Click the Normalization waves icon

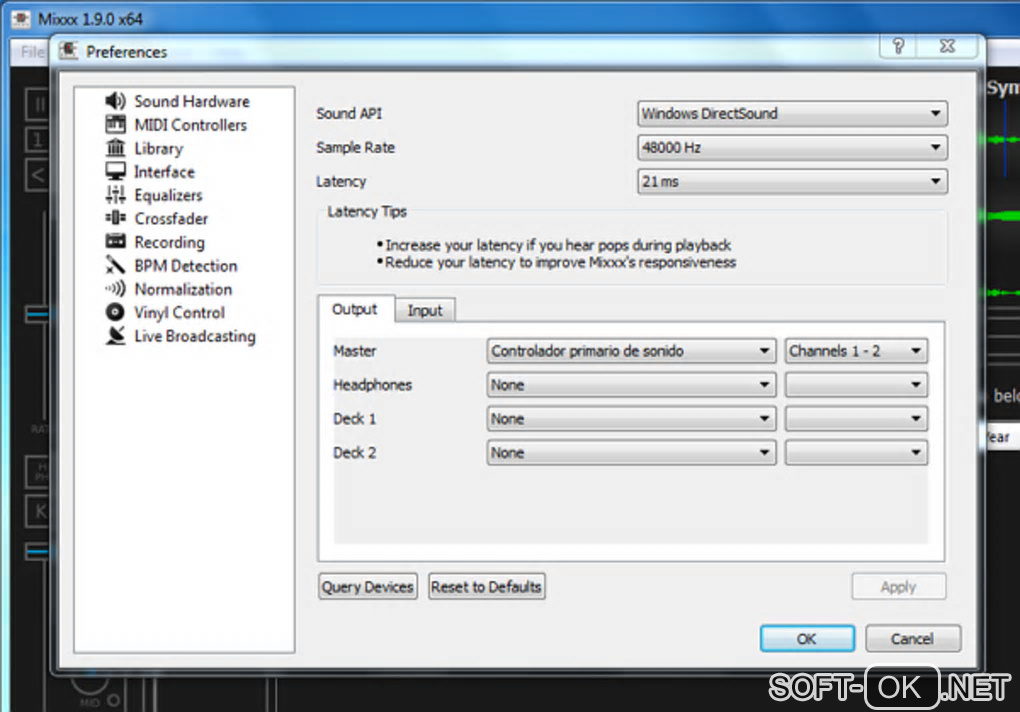click(x=115, y=288)
